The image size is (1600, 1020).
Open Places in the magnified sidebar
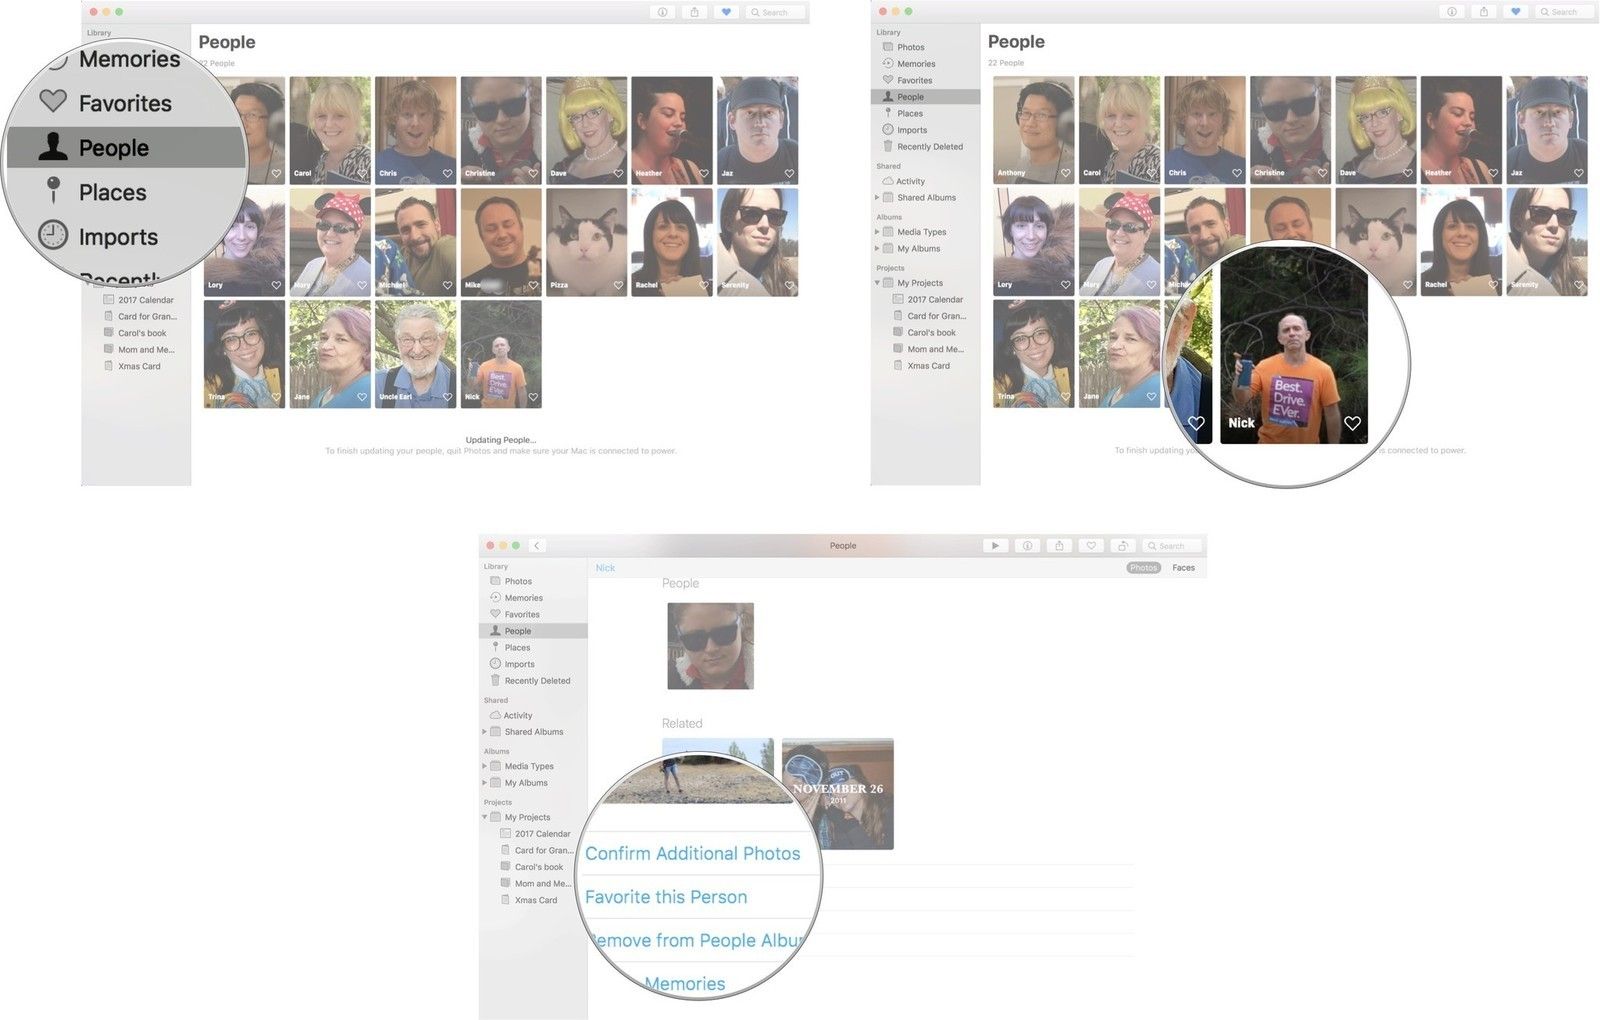112,192
